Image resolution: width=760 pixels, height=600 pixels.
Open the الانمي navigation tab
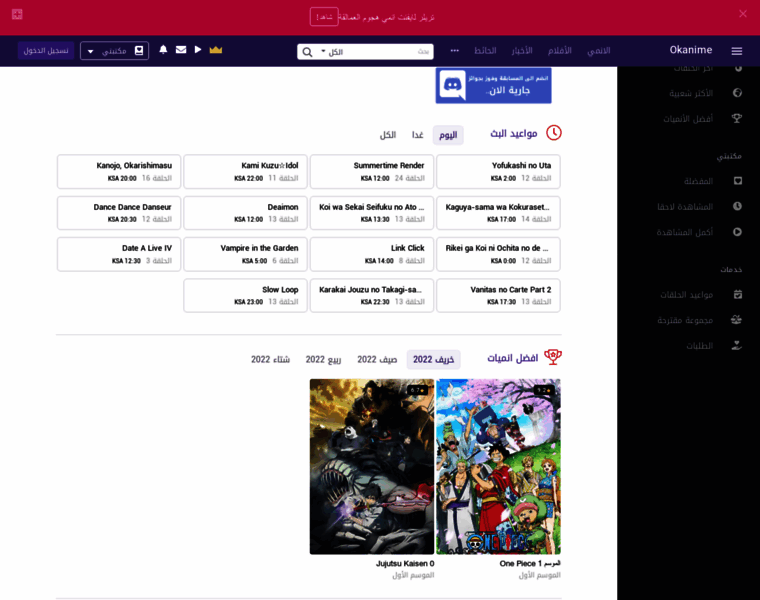[x=599, y=51]
